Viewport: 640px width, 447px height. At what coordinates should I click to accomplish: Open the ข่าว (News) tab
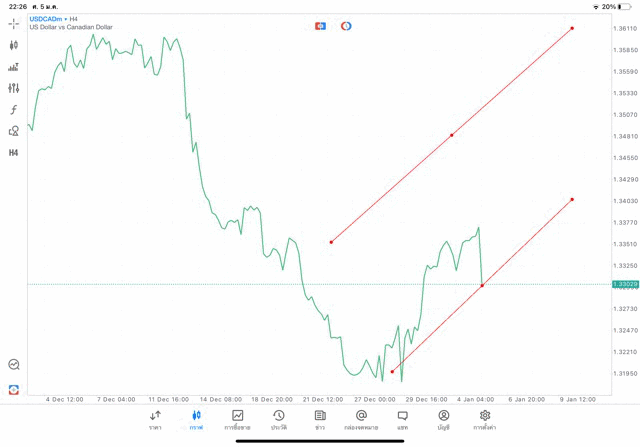[320, 420]
